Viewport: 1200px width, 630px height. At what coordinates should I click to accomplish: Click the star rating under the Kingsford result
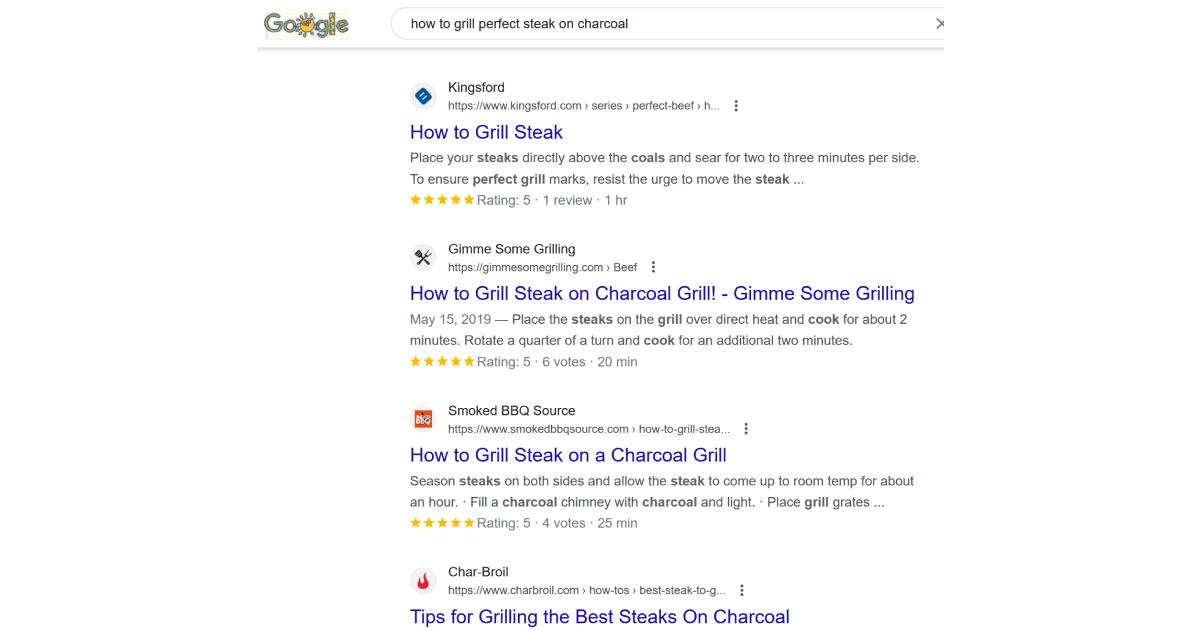tap(443, 200)
